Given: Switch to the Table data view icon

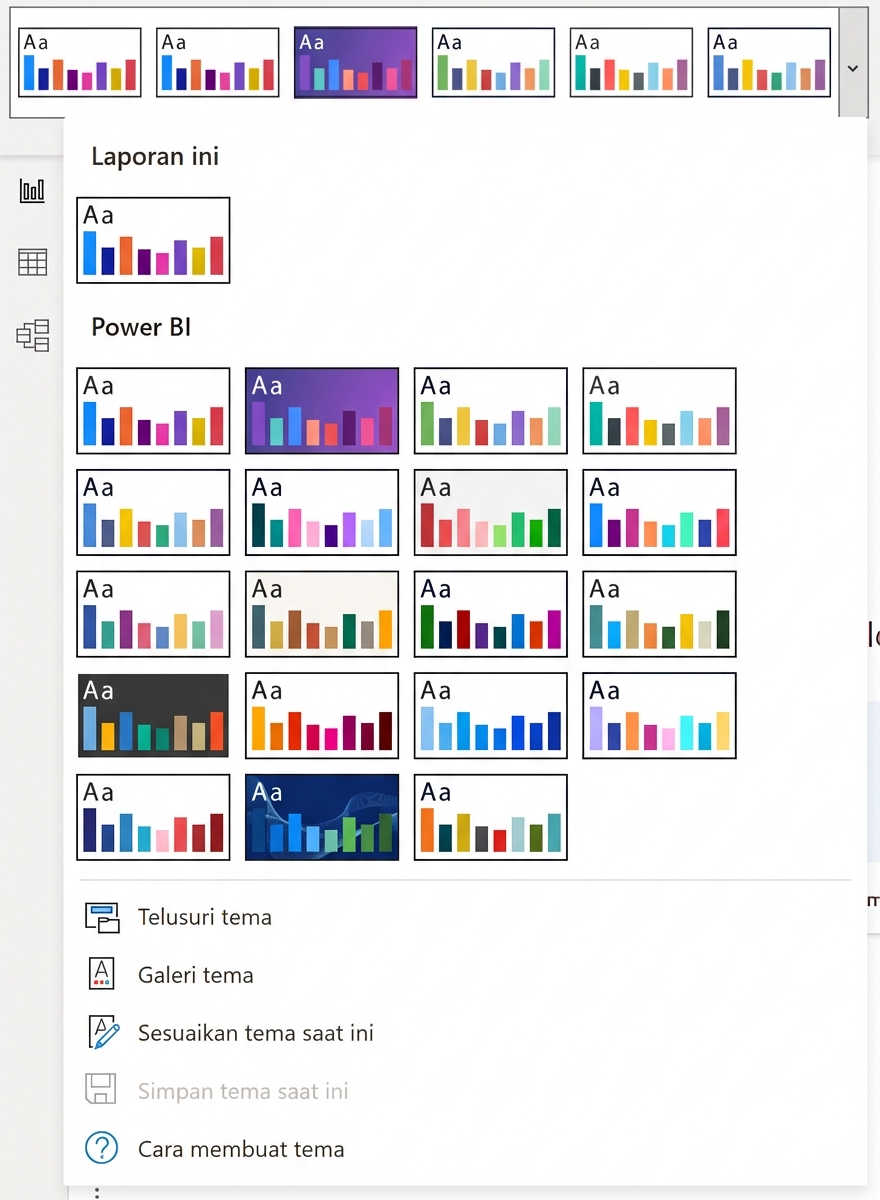Looking at the screenshot, I should (31, 262).
